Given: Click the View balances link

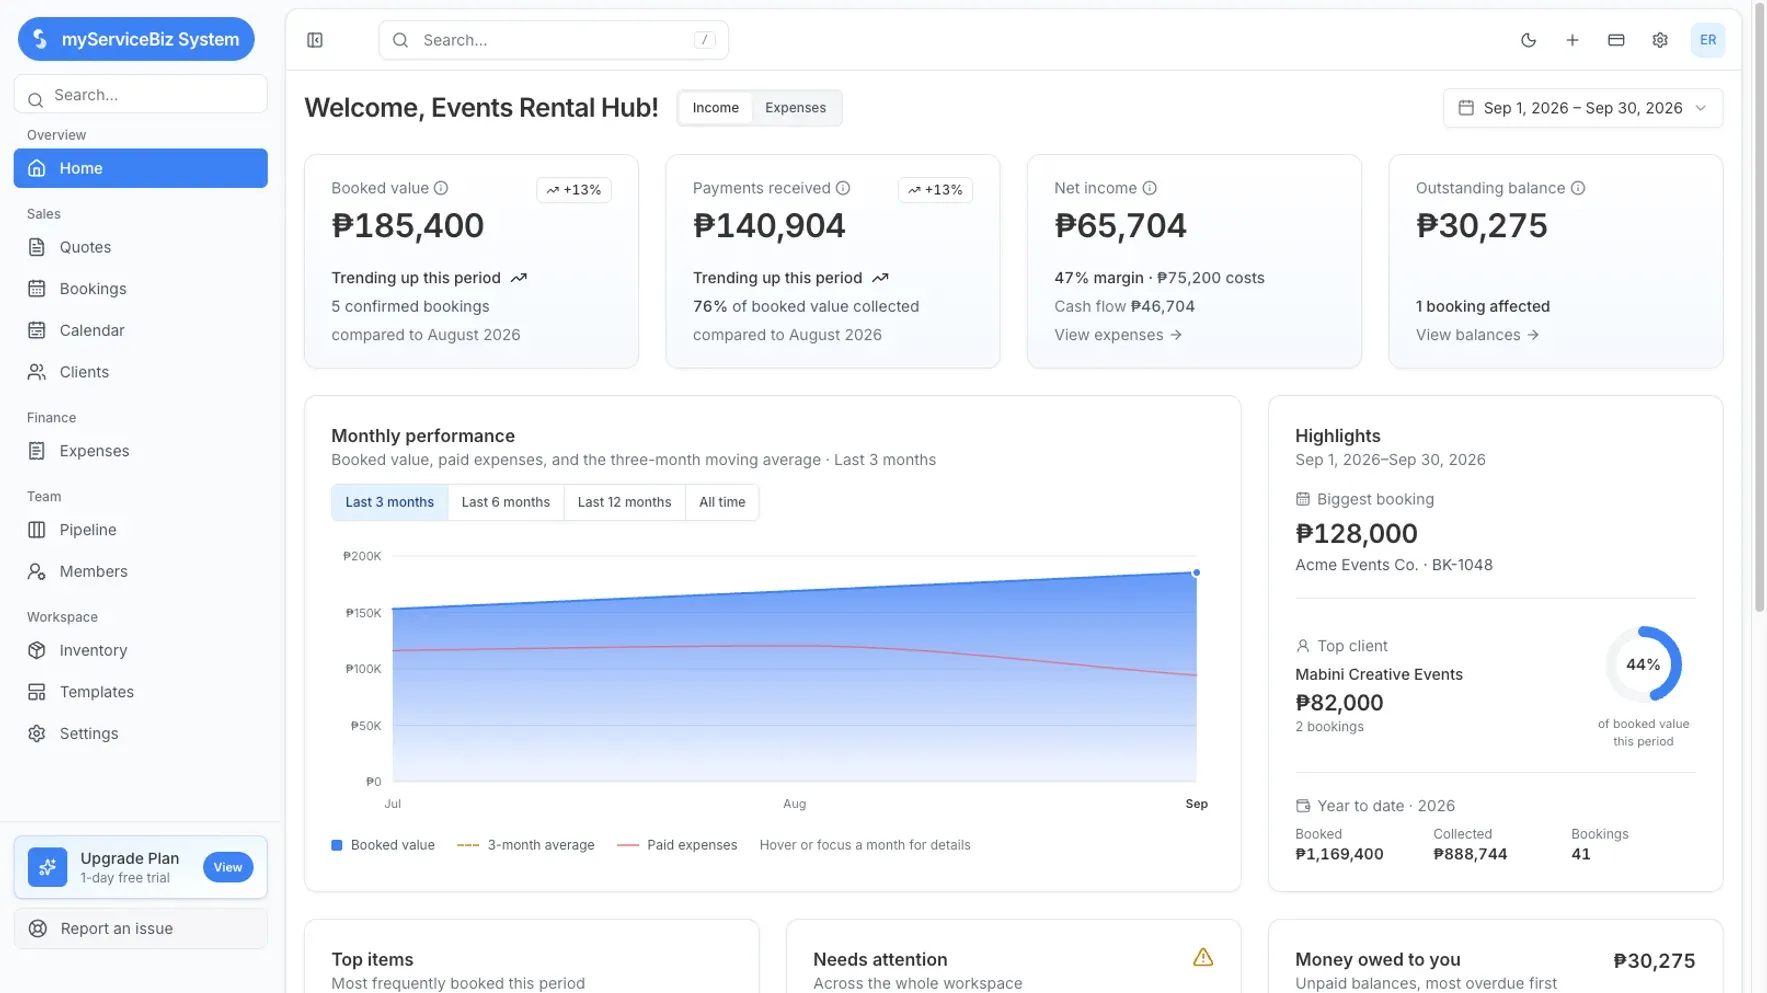Looking at the screenshot, I should click(1477, 335).
